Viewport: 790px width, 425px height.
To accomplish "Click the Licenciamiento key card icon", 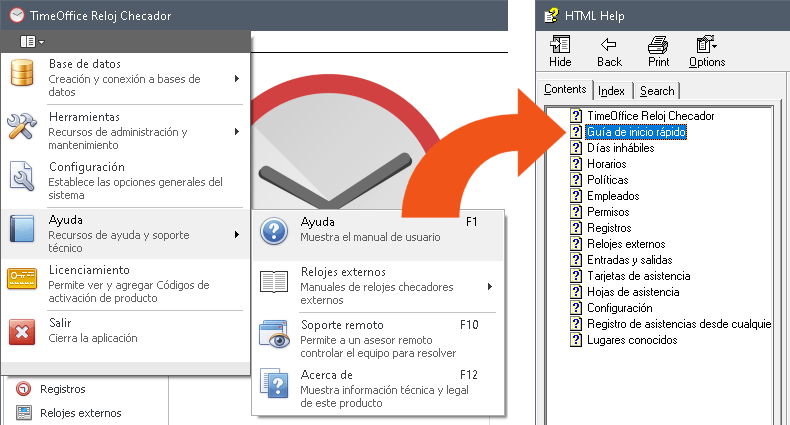I will pyautogui.click(x=22, y=281).
